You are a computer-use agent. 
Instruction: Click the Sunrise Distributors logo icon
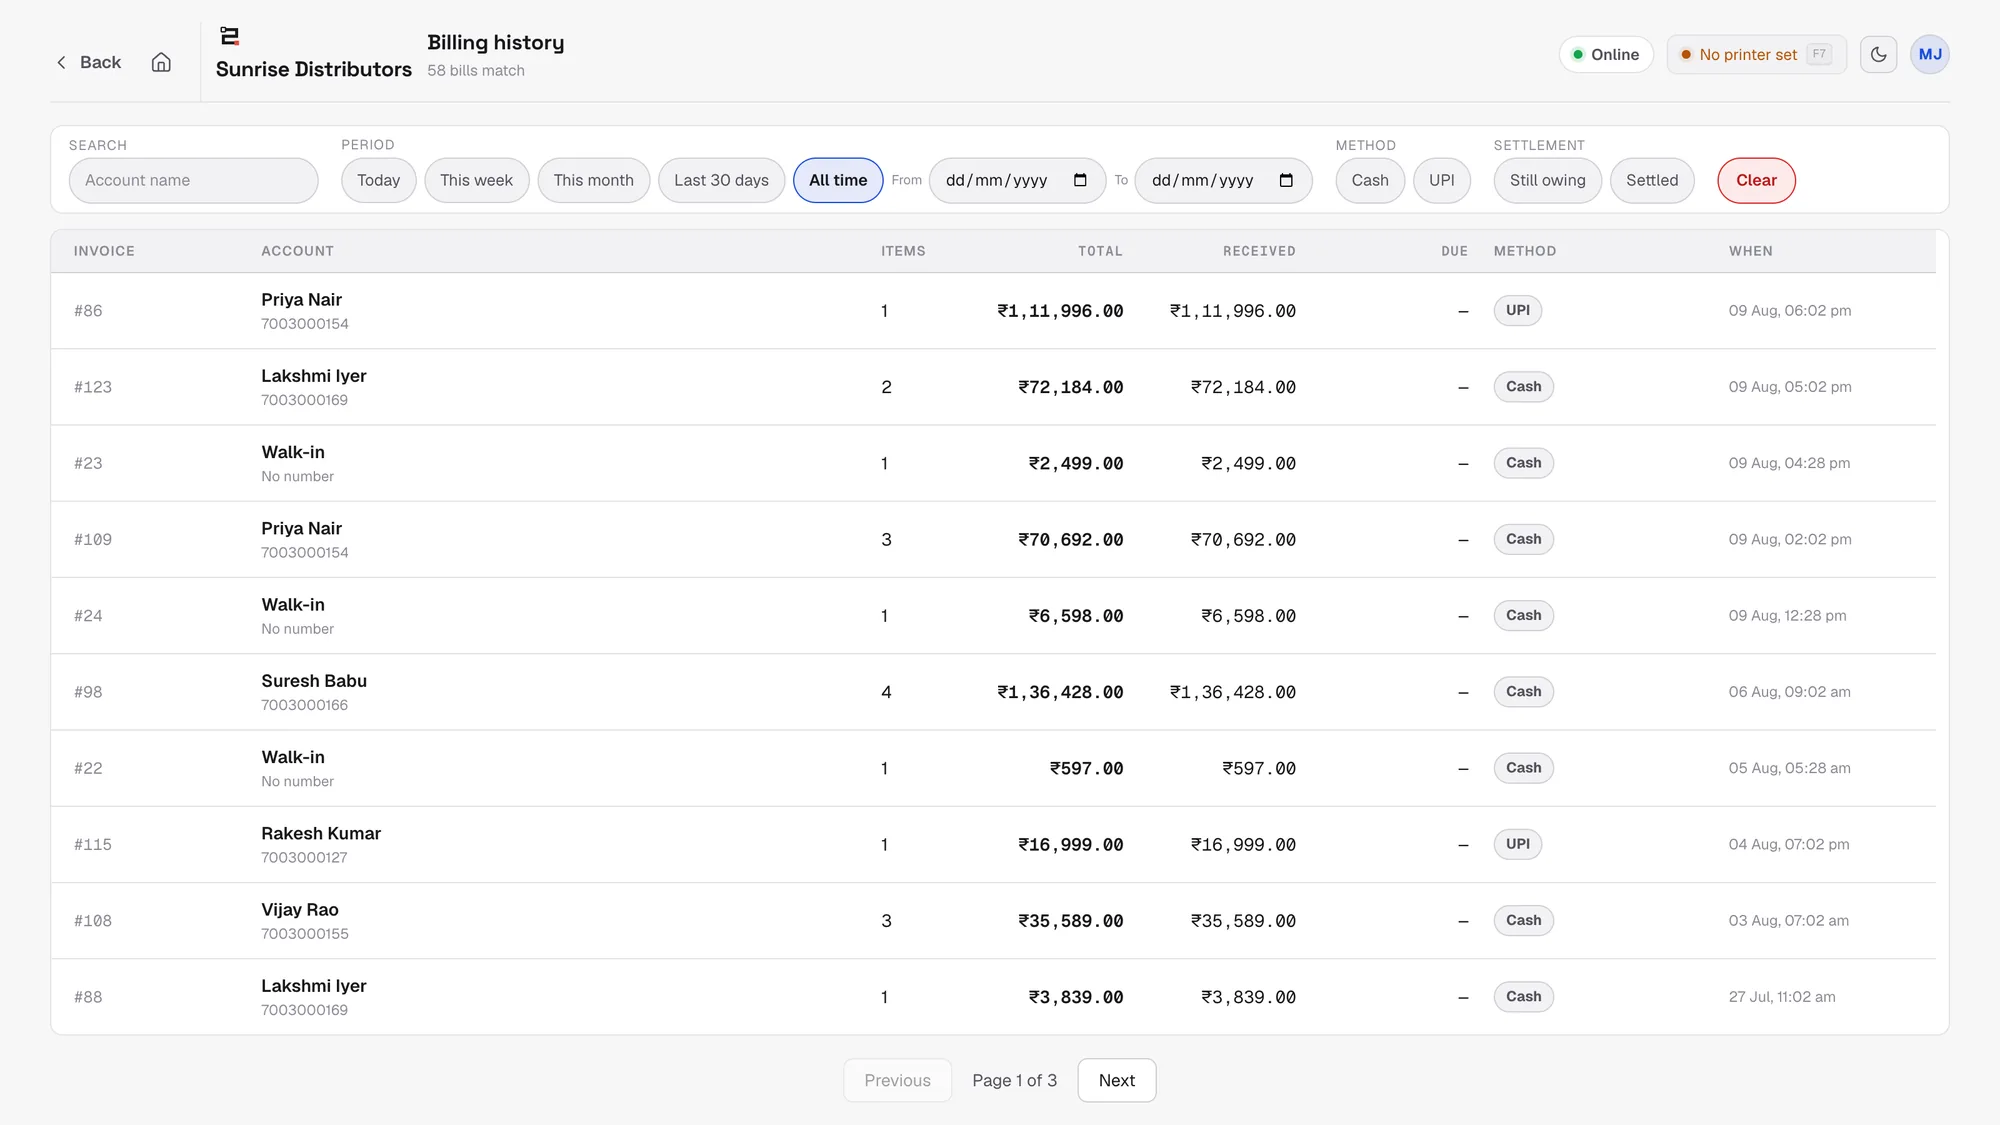click(x=230, y=37)
